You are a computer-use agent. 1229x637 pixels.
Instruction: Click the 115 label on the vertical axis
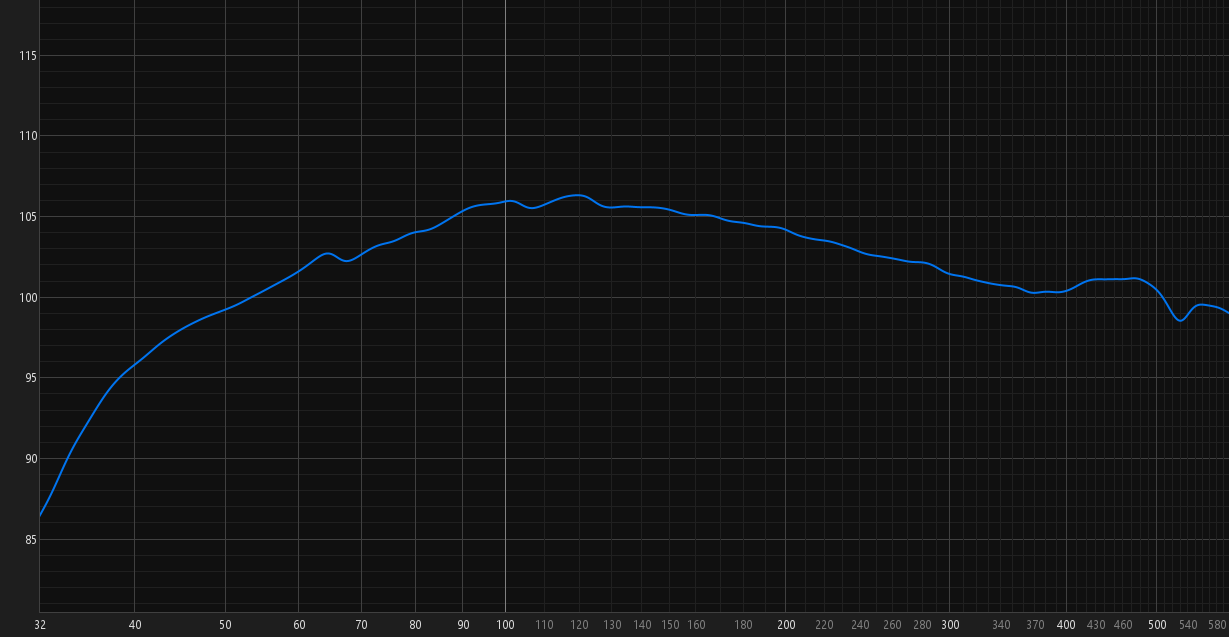(x=28, y=55)
